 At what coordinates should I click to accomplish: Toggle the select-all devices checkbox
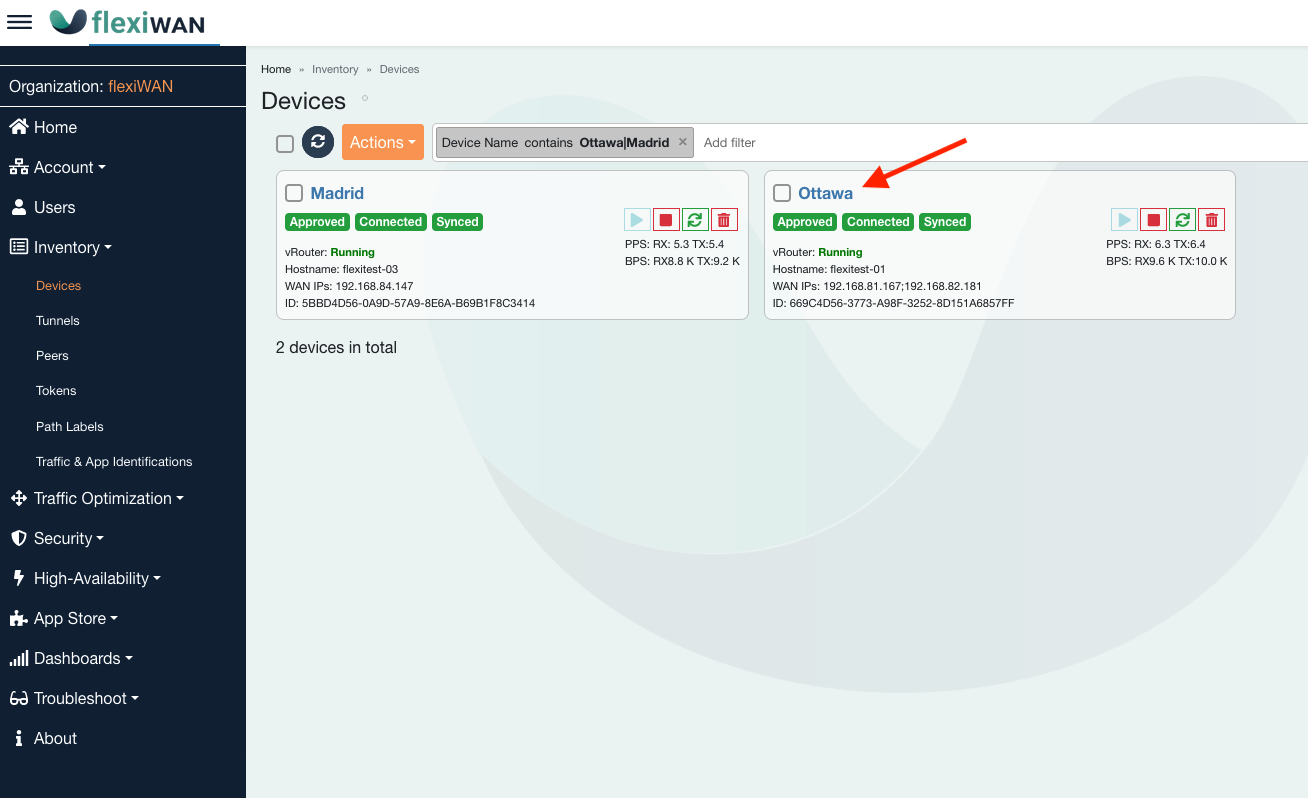[x=285, y=143]
